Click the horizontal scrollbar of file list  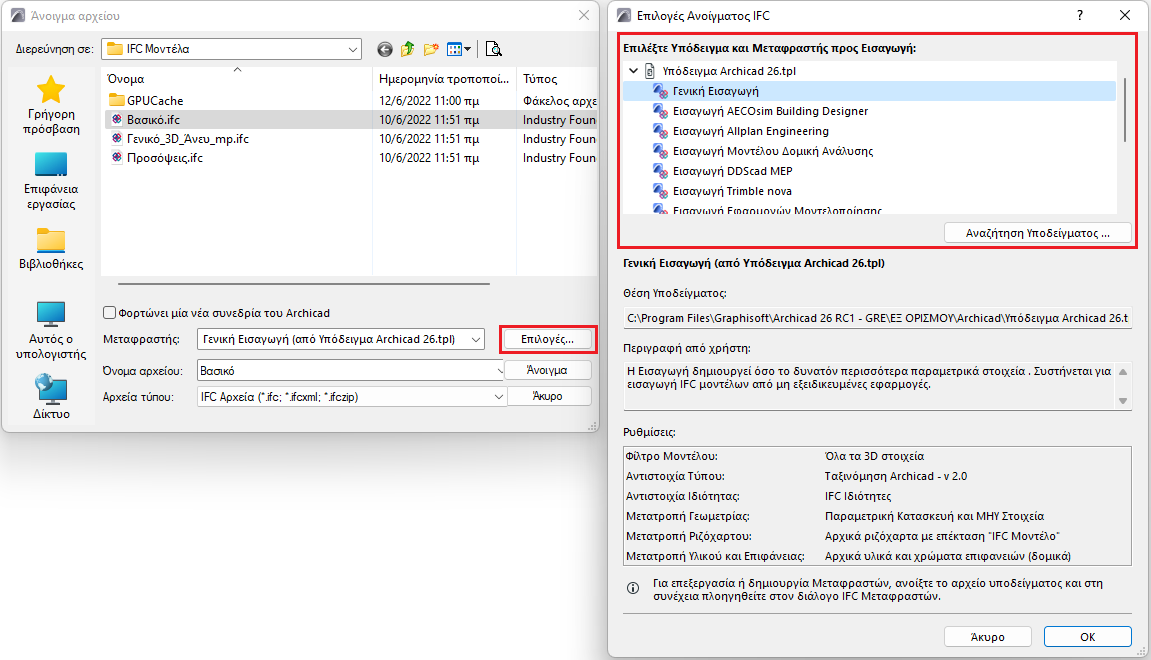tap(303, 283)
